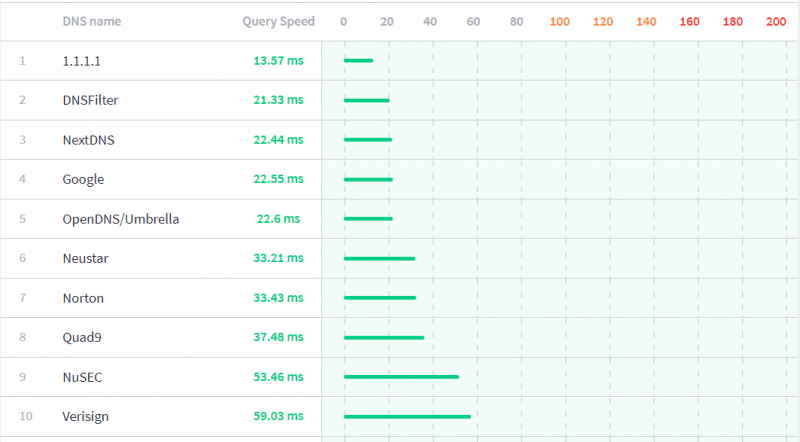Select the NextDNS row name

(x=88, y=140)
